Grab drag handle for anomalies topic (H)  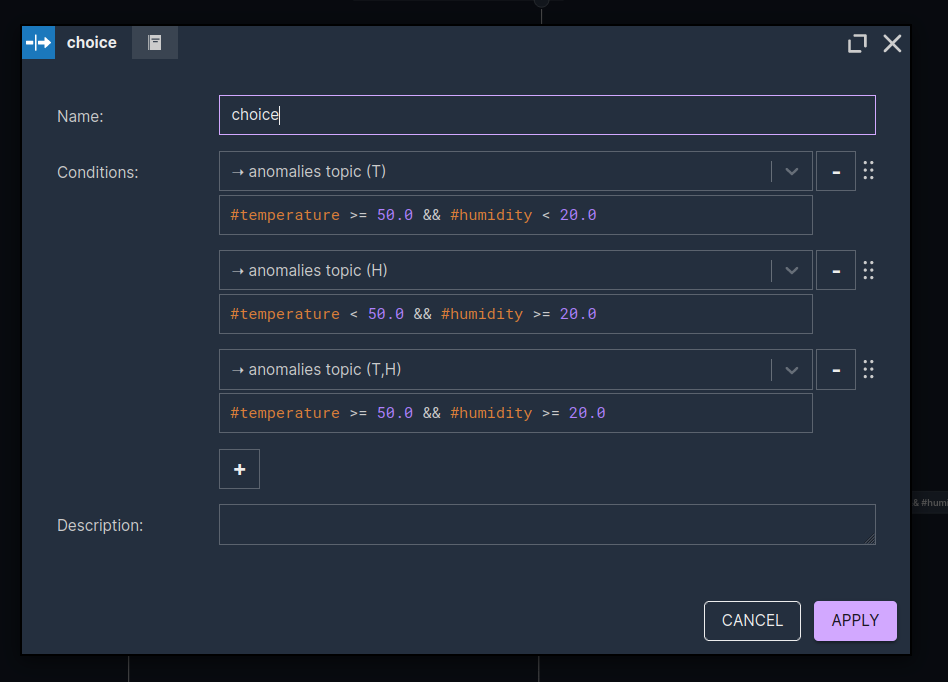(x=868, y=270)
